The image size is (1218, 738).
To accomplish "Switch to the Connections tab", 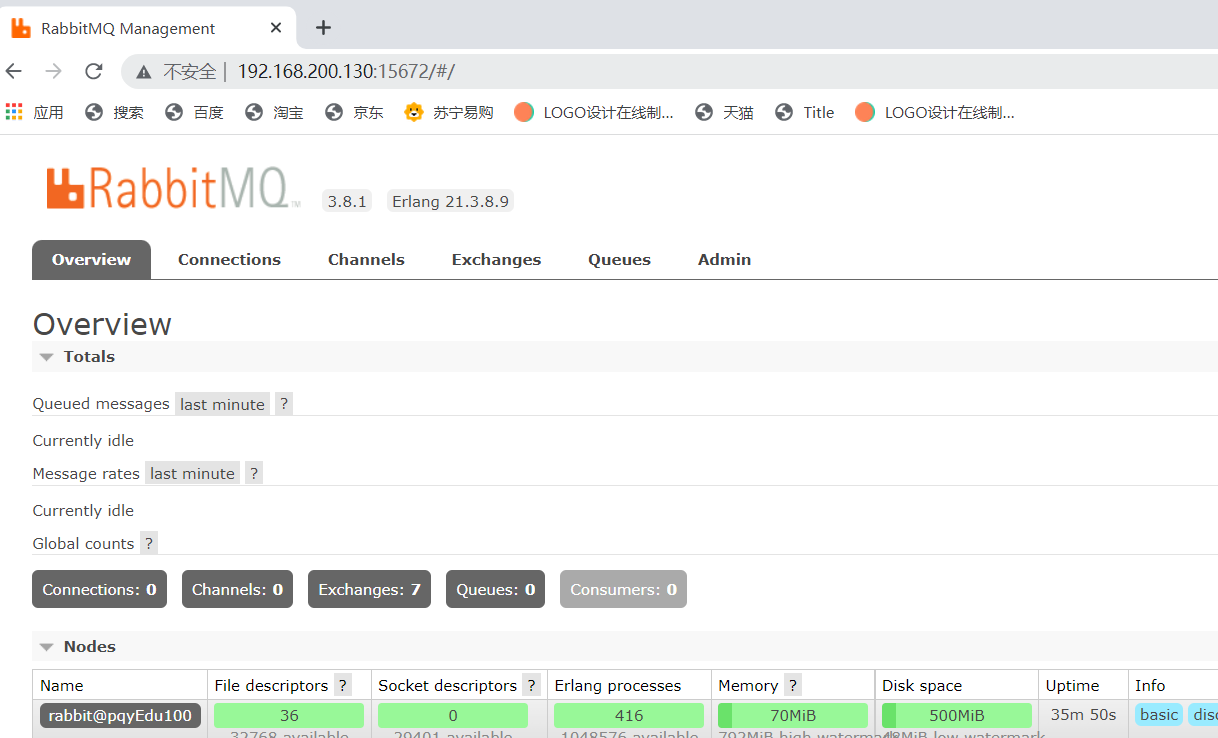I will (x=229, y=260).
